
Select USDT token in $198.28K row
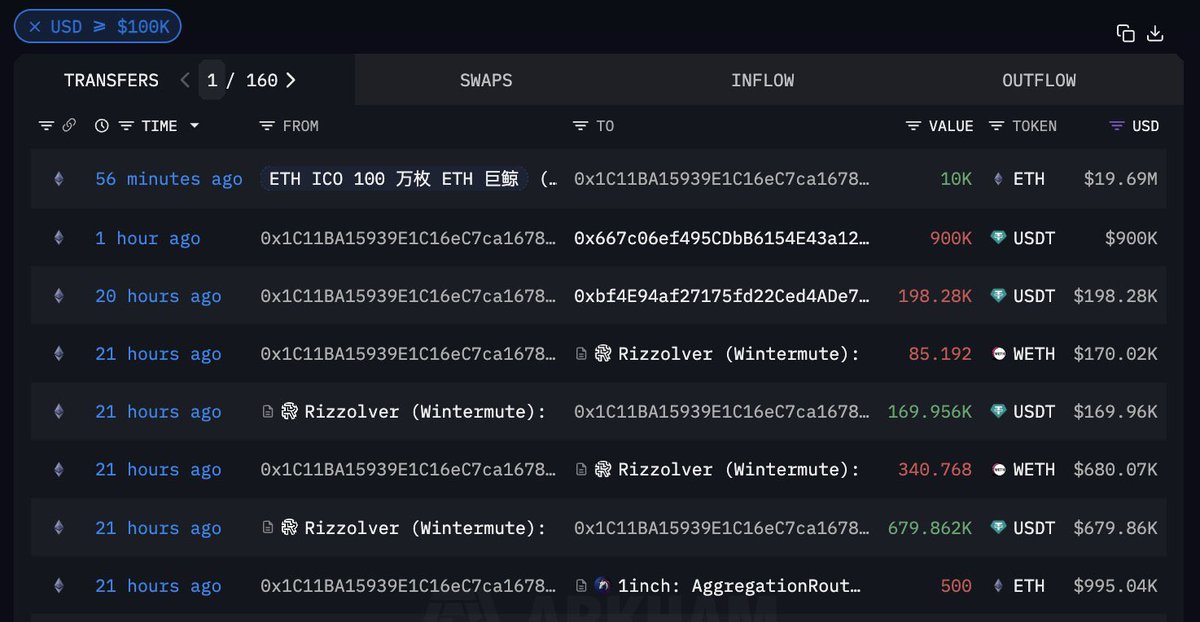[1022, 296]
